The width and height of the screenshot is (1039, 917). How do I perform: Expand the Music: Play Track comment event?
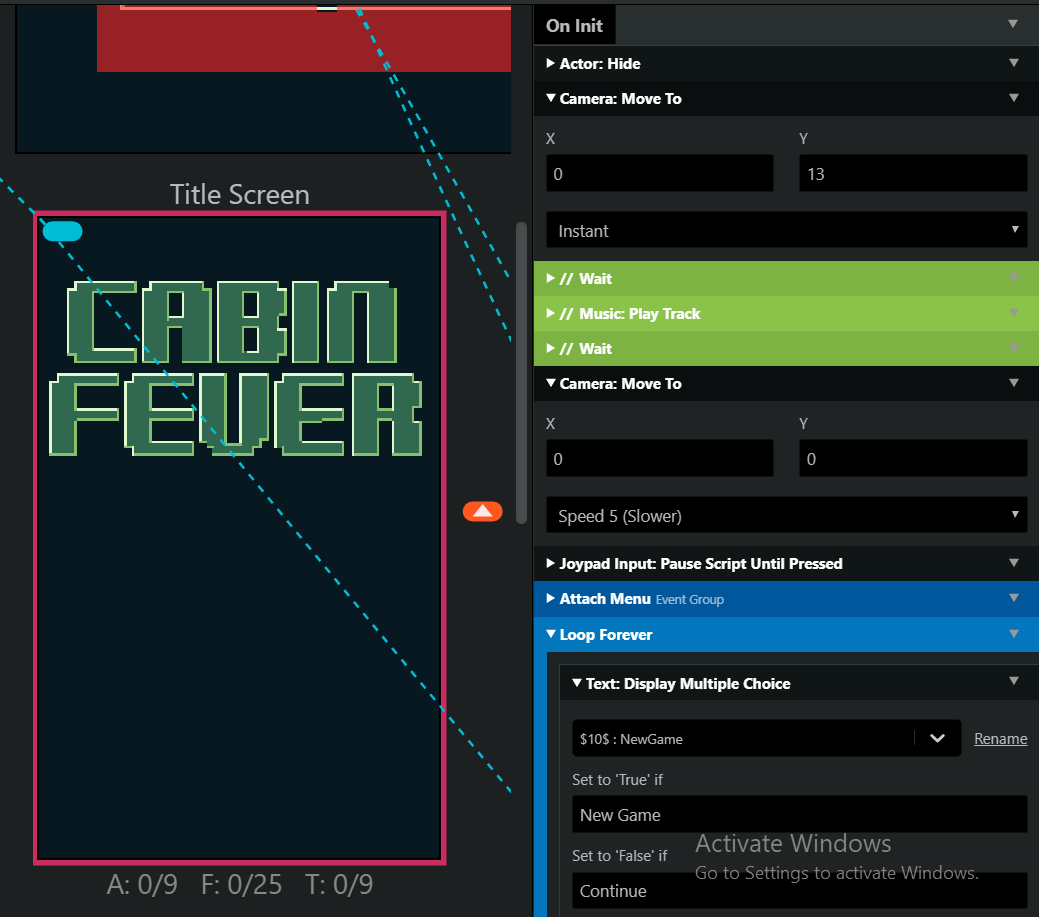click(x=550, y=313)
